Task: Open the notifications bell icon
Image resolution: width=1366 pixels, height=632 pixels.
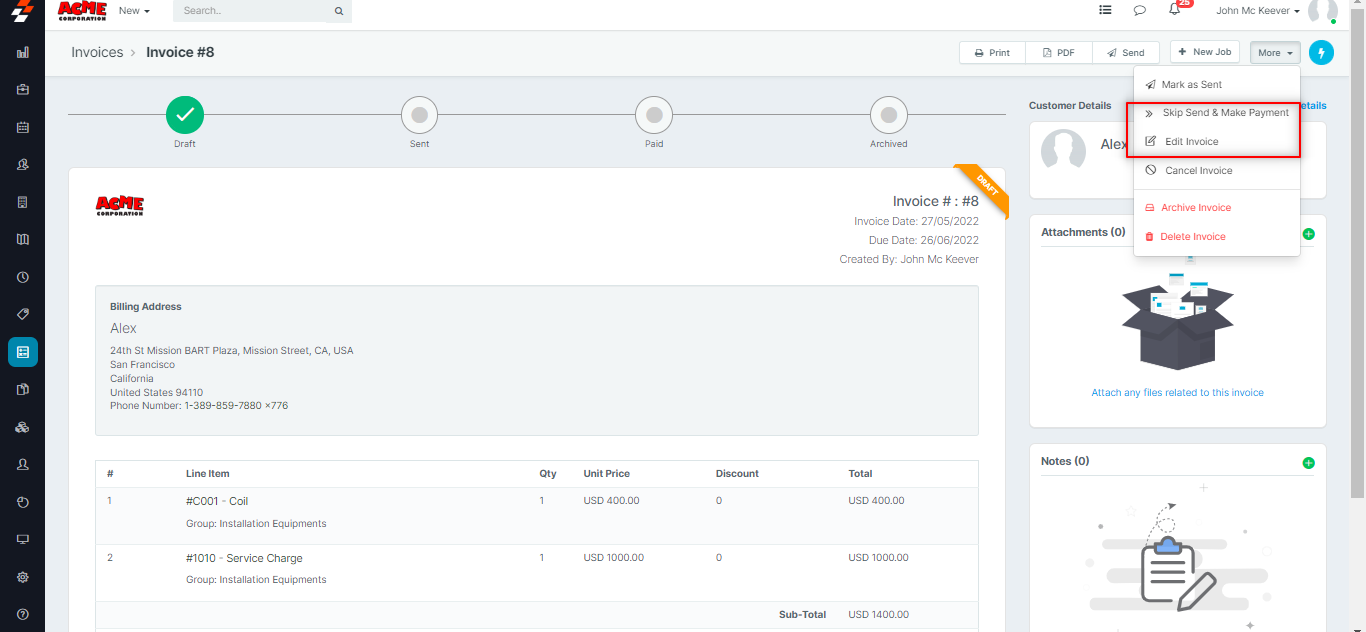Action: point(1175,10)
